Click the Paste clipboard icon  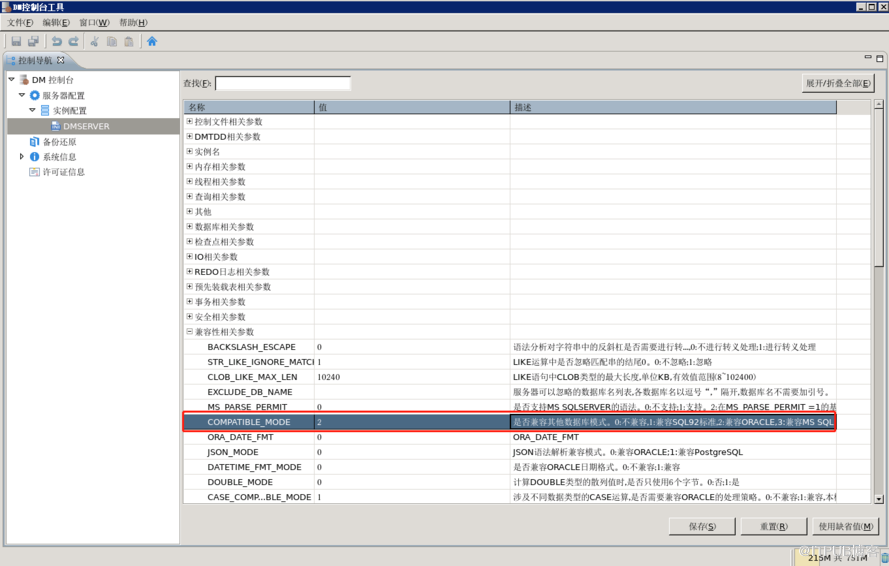click(x=128, y=41)
